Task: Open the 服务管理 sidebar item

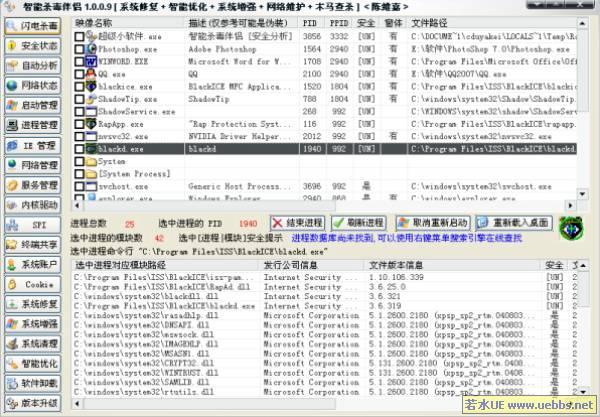Action: [x=33, y=186]
